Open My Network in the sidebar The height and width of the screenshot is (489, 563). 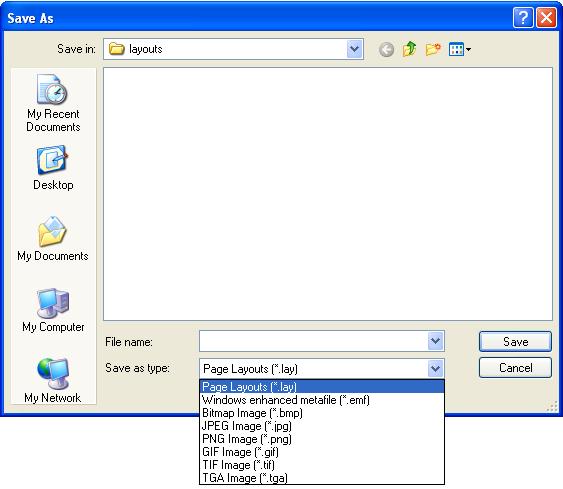coord(53,381)
